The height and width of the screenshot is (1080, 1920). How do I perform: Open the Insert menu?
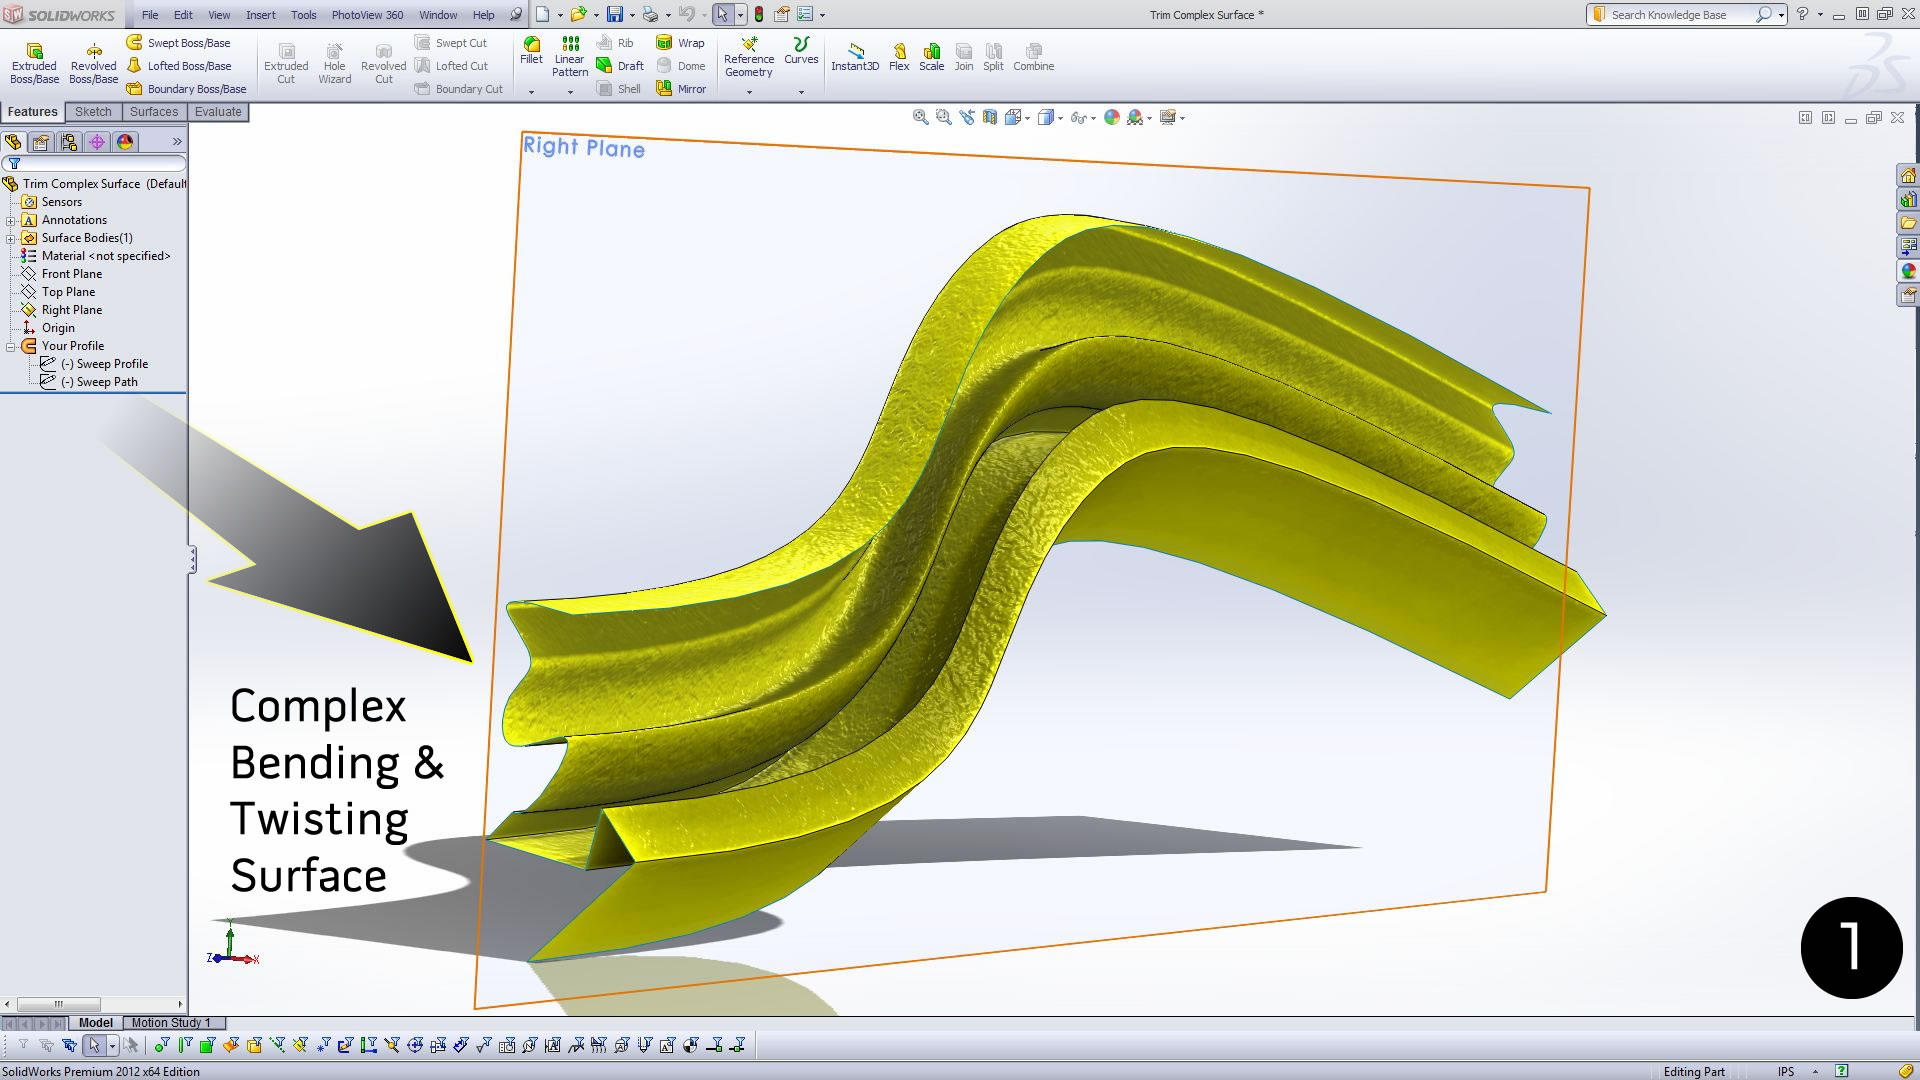tap(260, 15)
